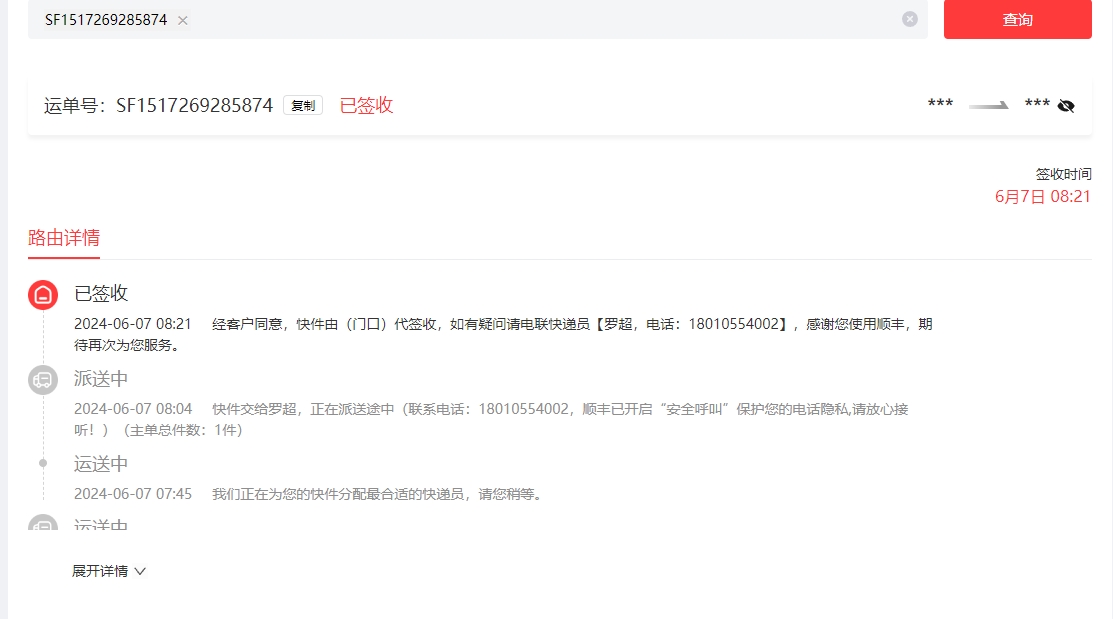
Task: Click the 已签收 status label beside the waybill
Action: point(366,105)
